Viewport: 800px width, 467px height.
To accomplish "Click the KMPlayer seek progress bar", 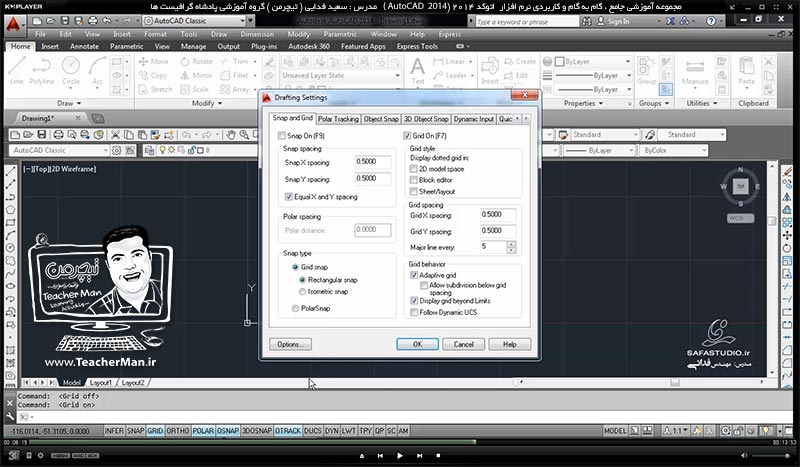I will pos(400,443).
